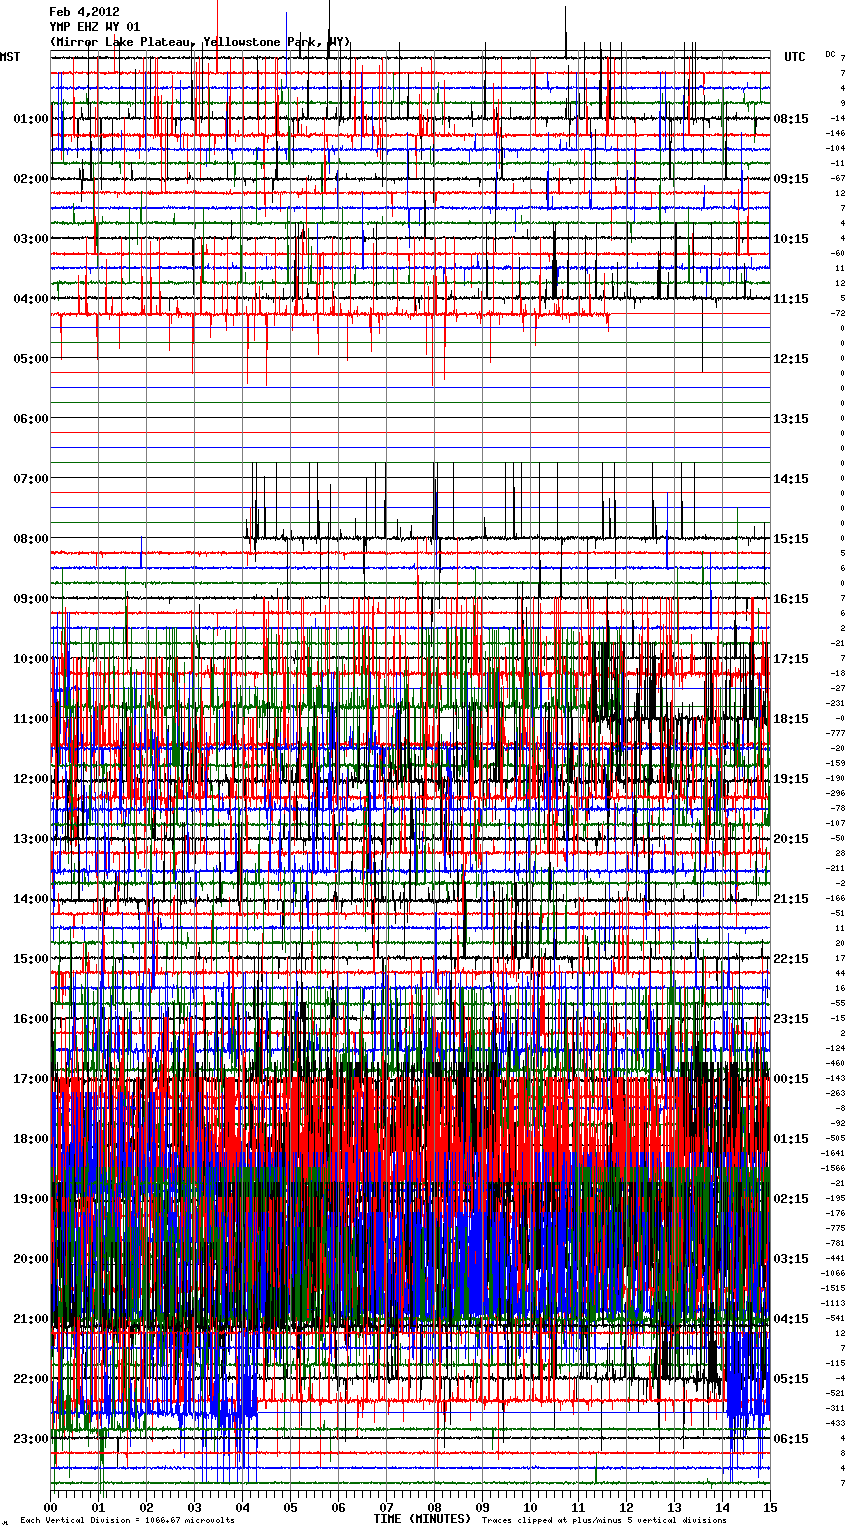Click the "UTC" axis header
The width and height of the screenshot is (850, 1534).
click(794, 57)
